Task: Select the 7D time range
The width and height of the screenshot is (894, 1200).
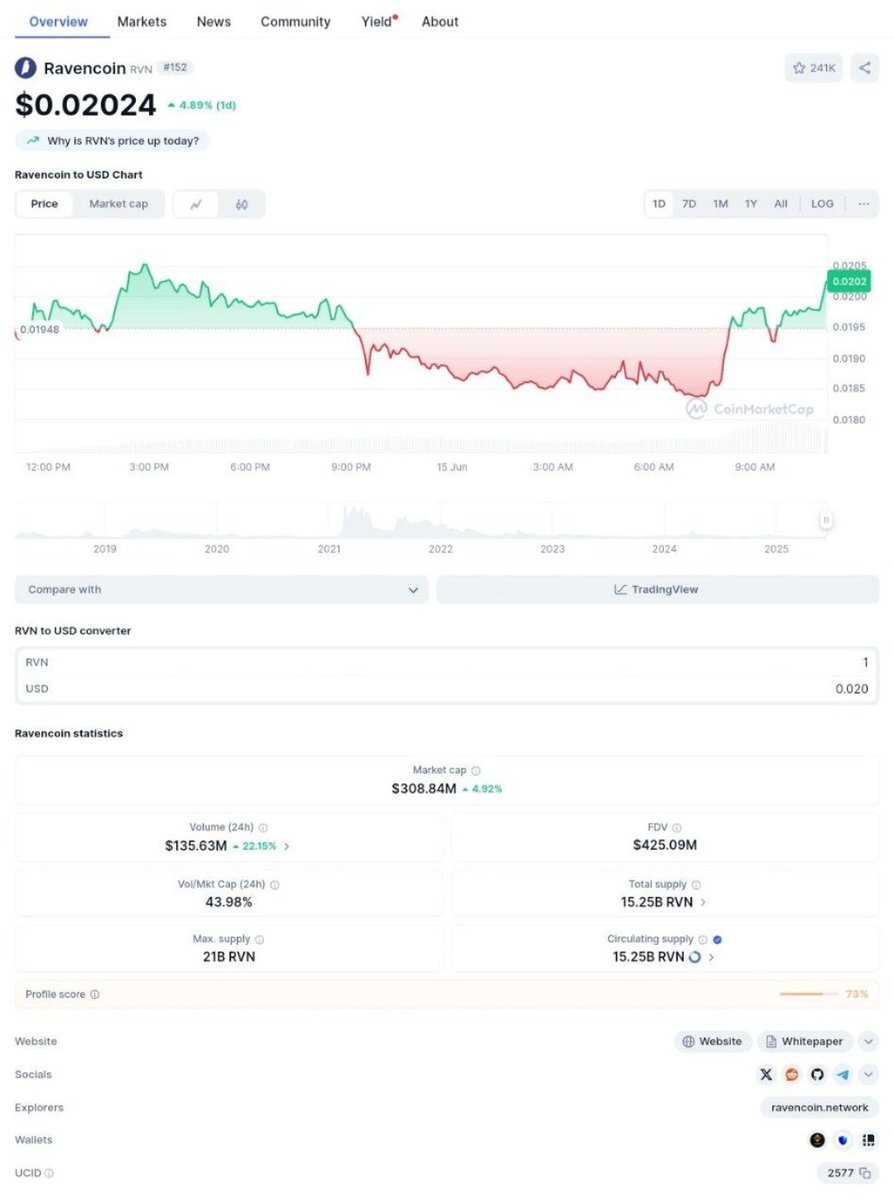Action: 689,204
